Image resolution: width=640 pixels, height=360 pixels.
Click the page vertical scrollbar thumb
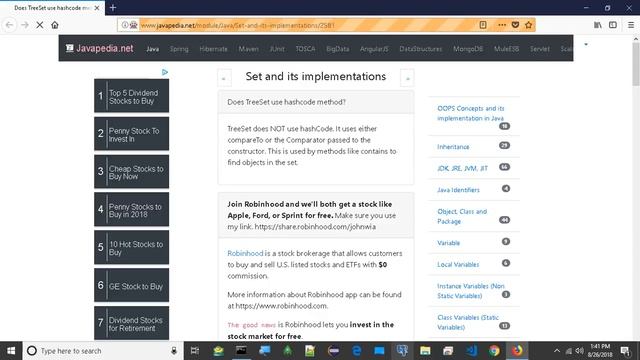coord(636,64)
